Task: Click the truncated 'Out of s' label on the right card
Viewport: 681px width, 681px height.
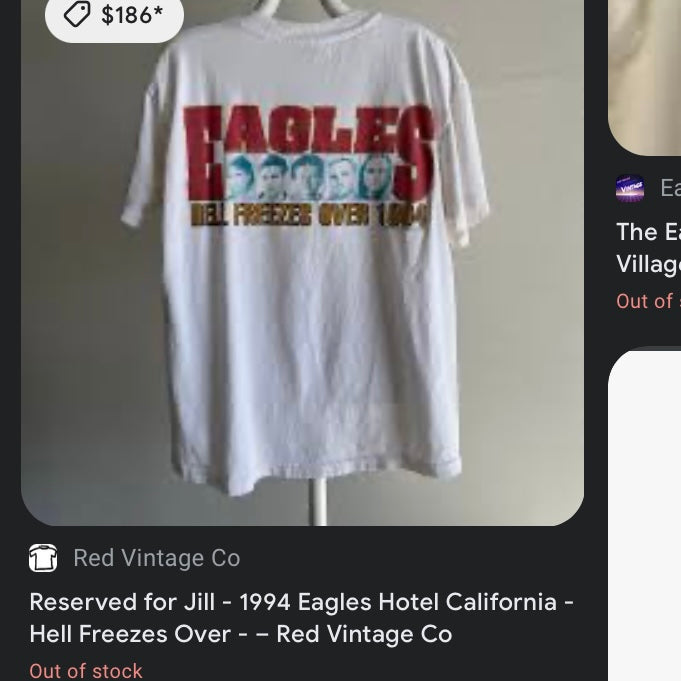Action: pyautogui.click(x=647, y=301)
